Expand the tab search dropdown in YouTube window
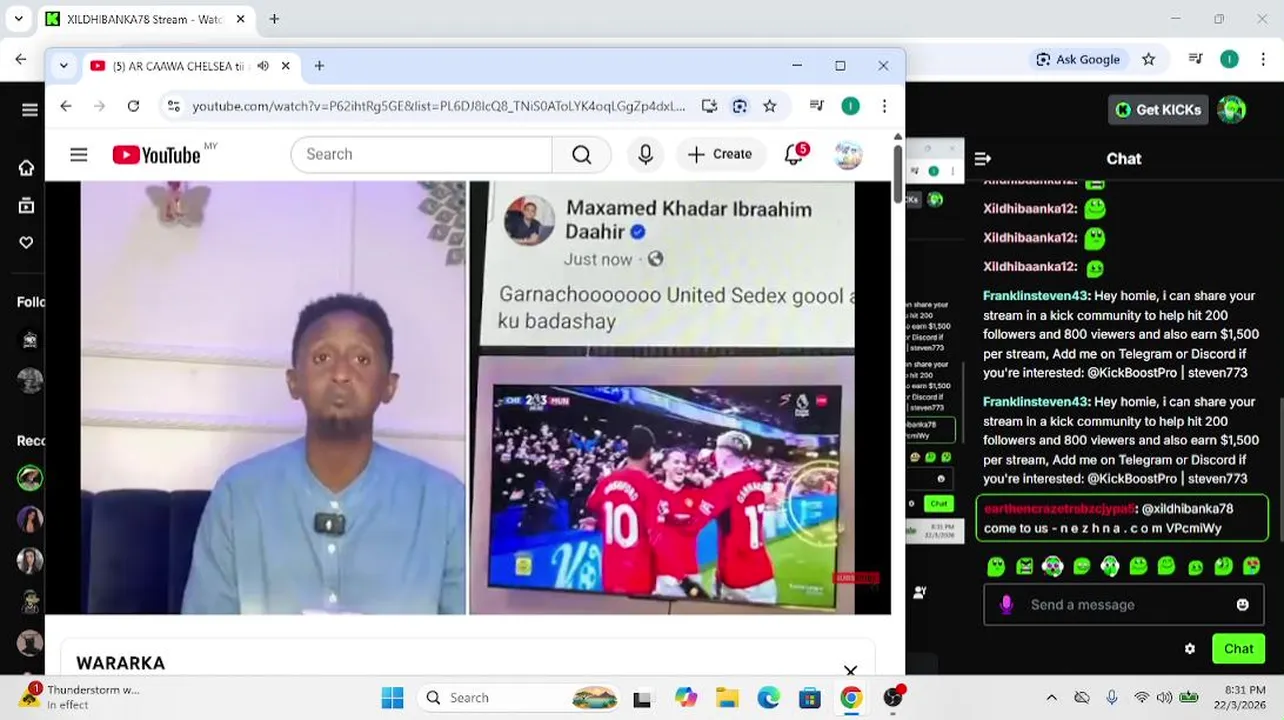The image size is (1284, 720). [x=64, y=66]
